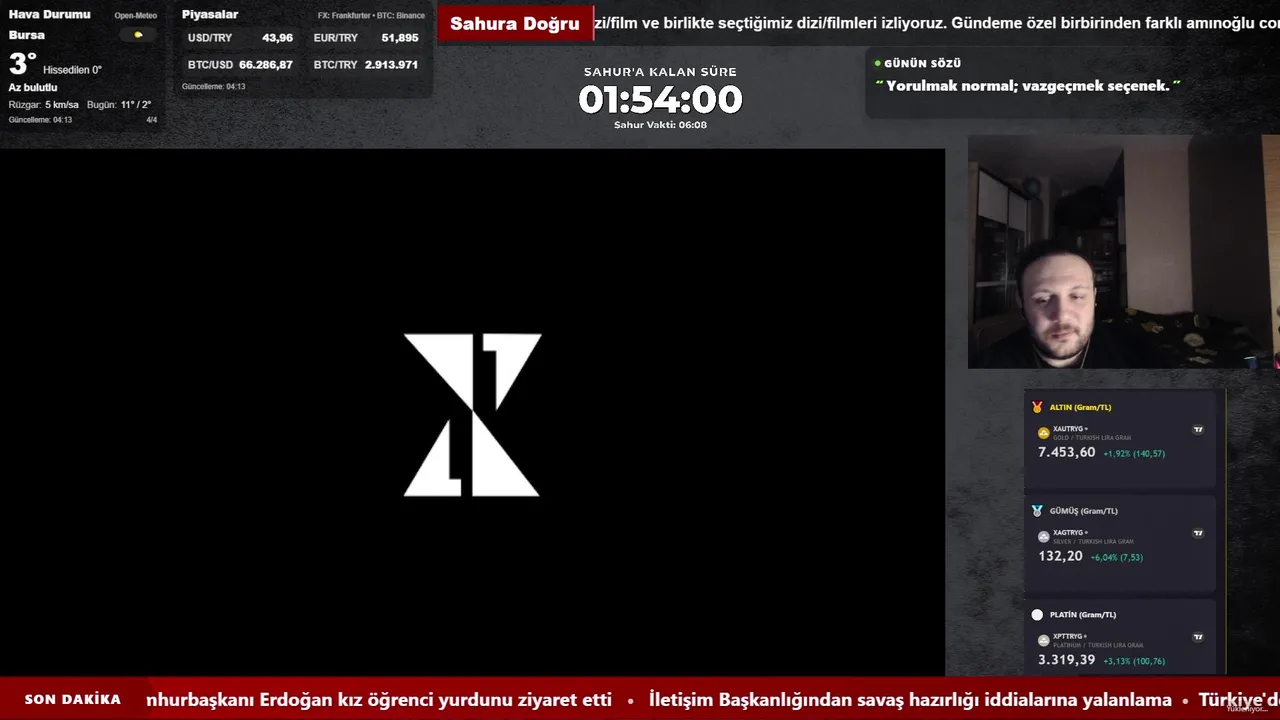1280x720 pixels.
Task: Click the GÜMÜŞ (Gram/TL) title
Action: 1083,511
